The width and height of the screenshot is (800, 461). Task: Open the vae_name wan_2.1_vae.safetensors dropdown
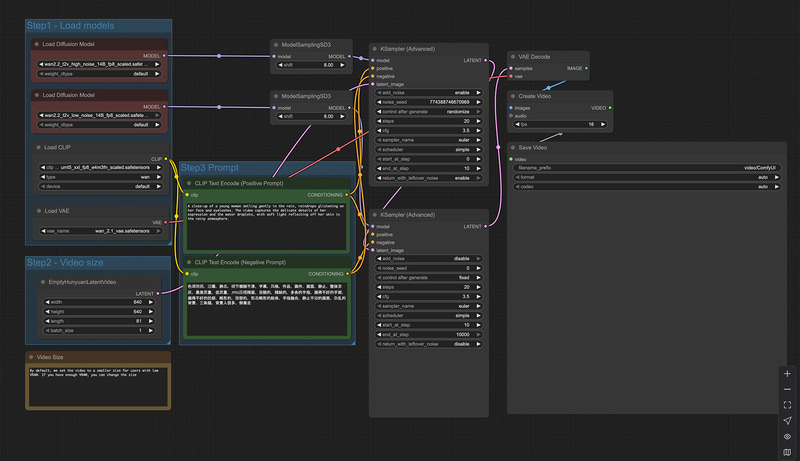[101, 231]
